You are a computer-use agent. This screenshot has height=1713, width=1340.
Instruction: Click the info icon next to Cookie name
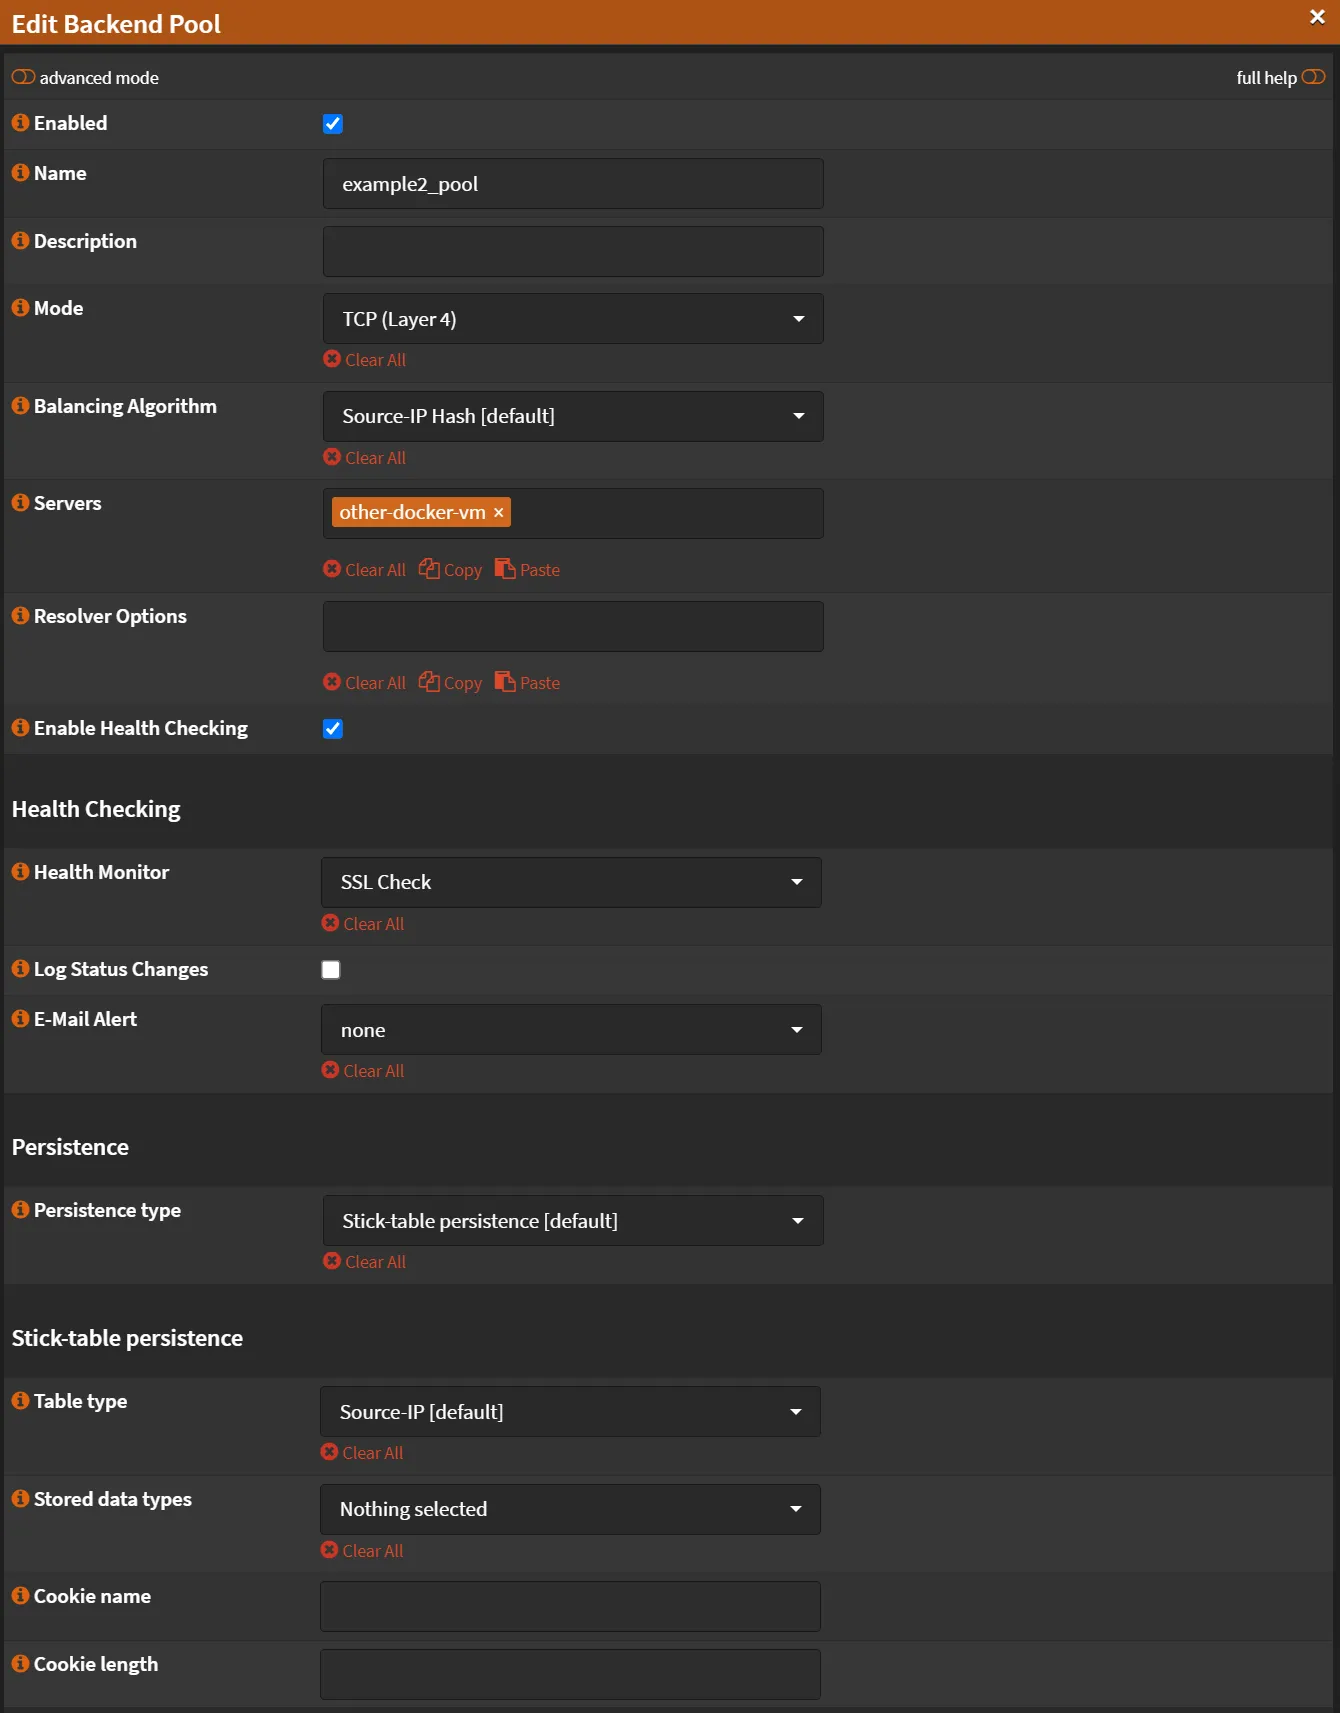tap(20, 1595)
